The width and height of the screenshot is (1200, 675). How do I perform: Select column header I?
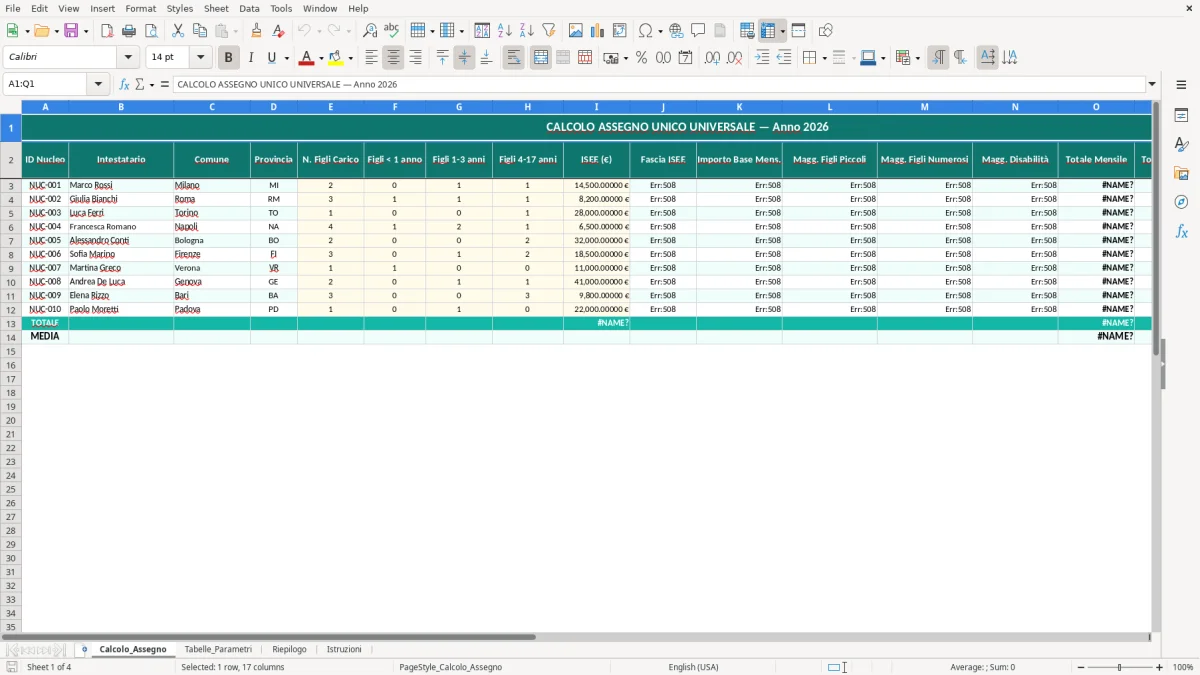pos(596,106)
